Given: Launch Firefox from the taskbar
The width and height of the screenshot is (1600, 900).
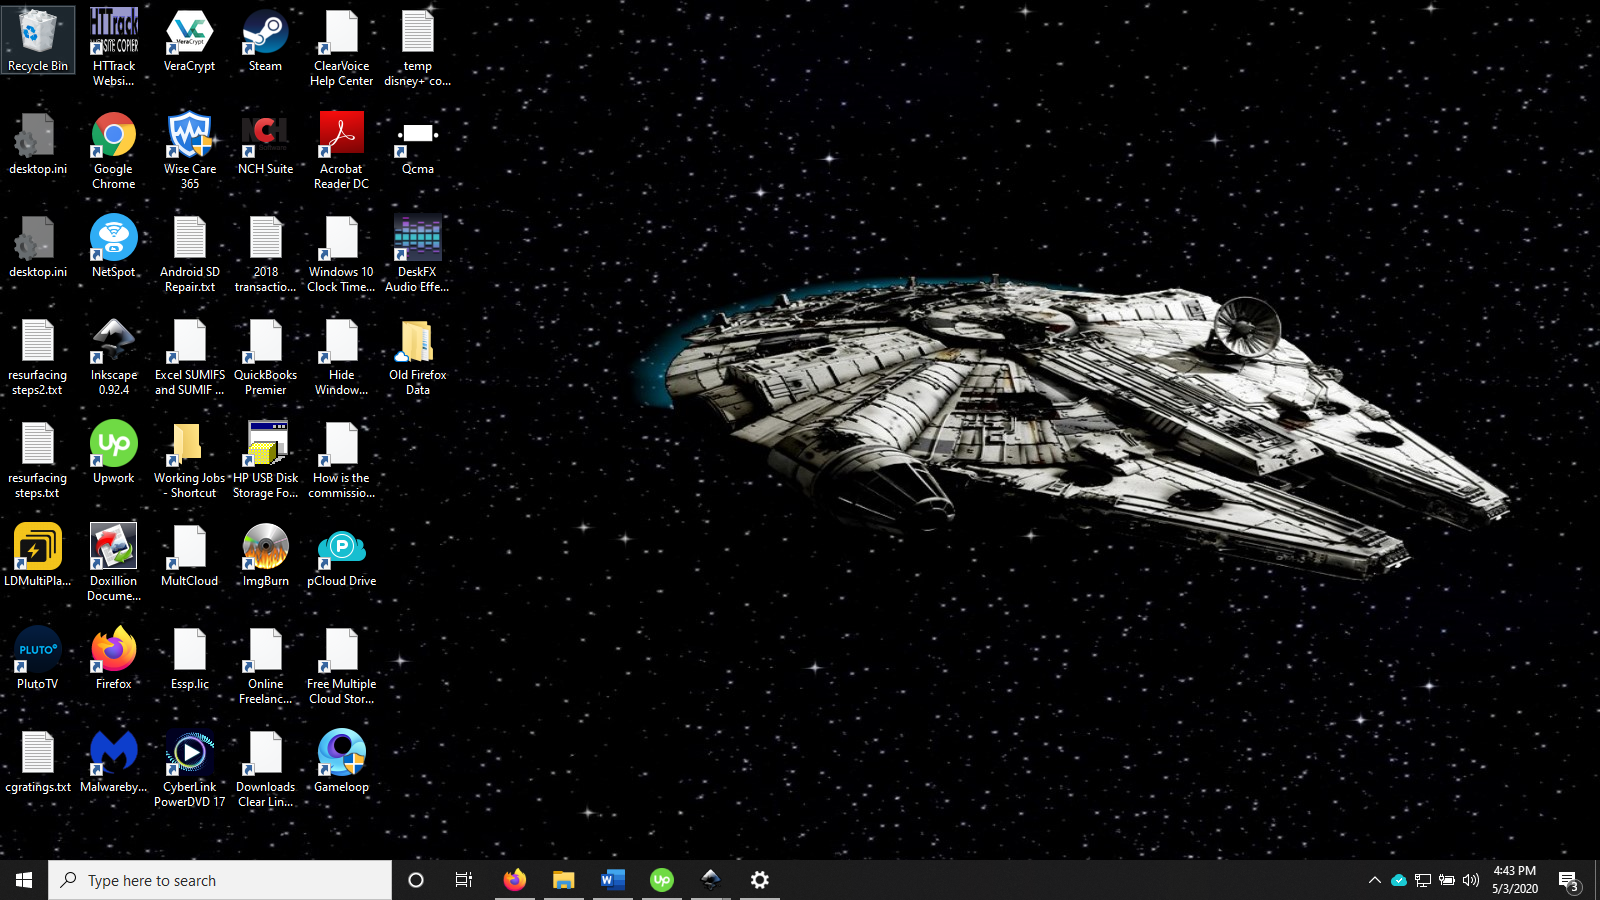Looking at the screenshot, I should 515,880.
